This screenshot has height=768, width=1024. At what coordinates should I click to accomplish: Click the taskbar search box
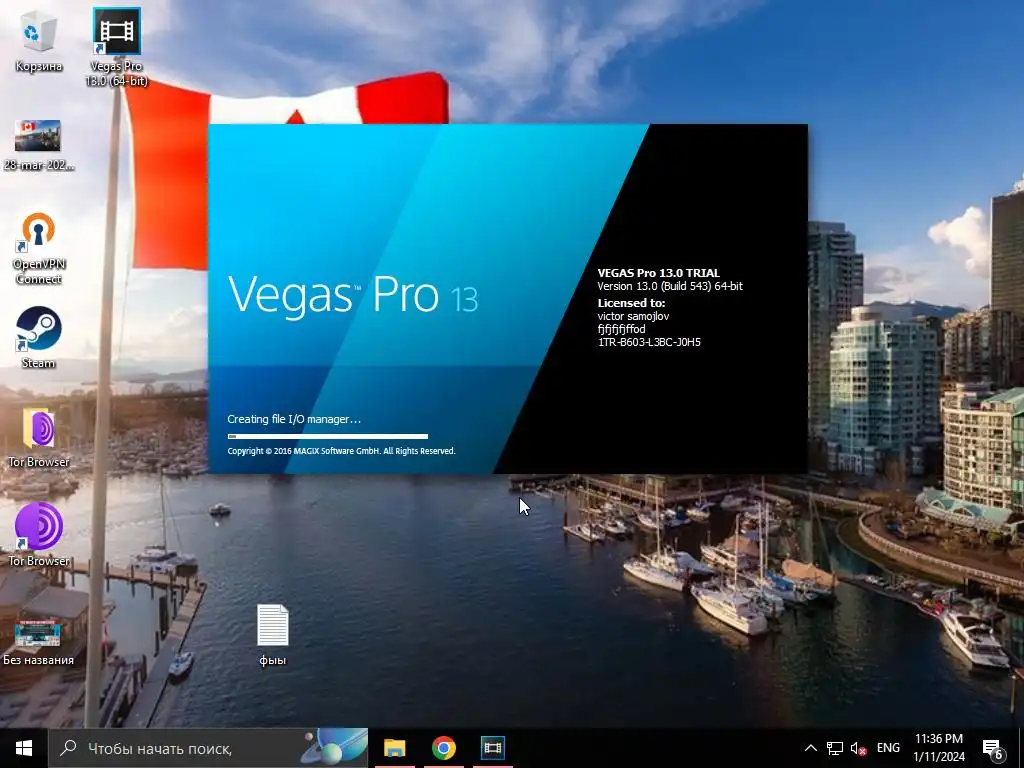[x=208, y=748]
